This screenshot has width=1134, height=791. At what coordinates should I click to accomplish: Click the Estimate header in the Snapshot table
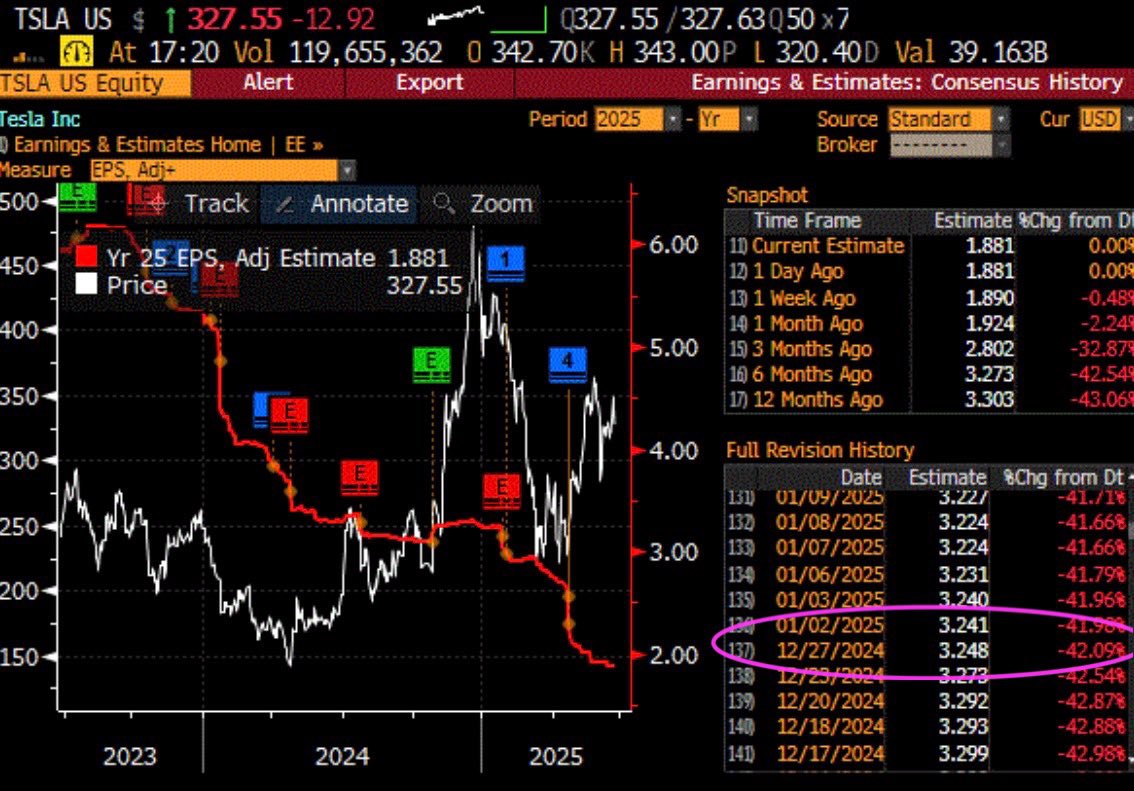tap(972, 221)
